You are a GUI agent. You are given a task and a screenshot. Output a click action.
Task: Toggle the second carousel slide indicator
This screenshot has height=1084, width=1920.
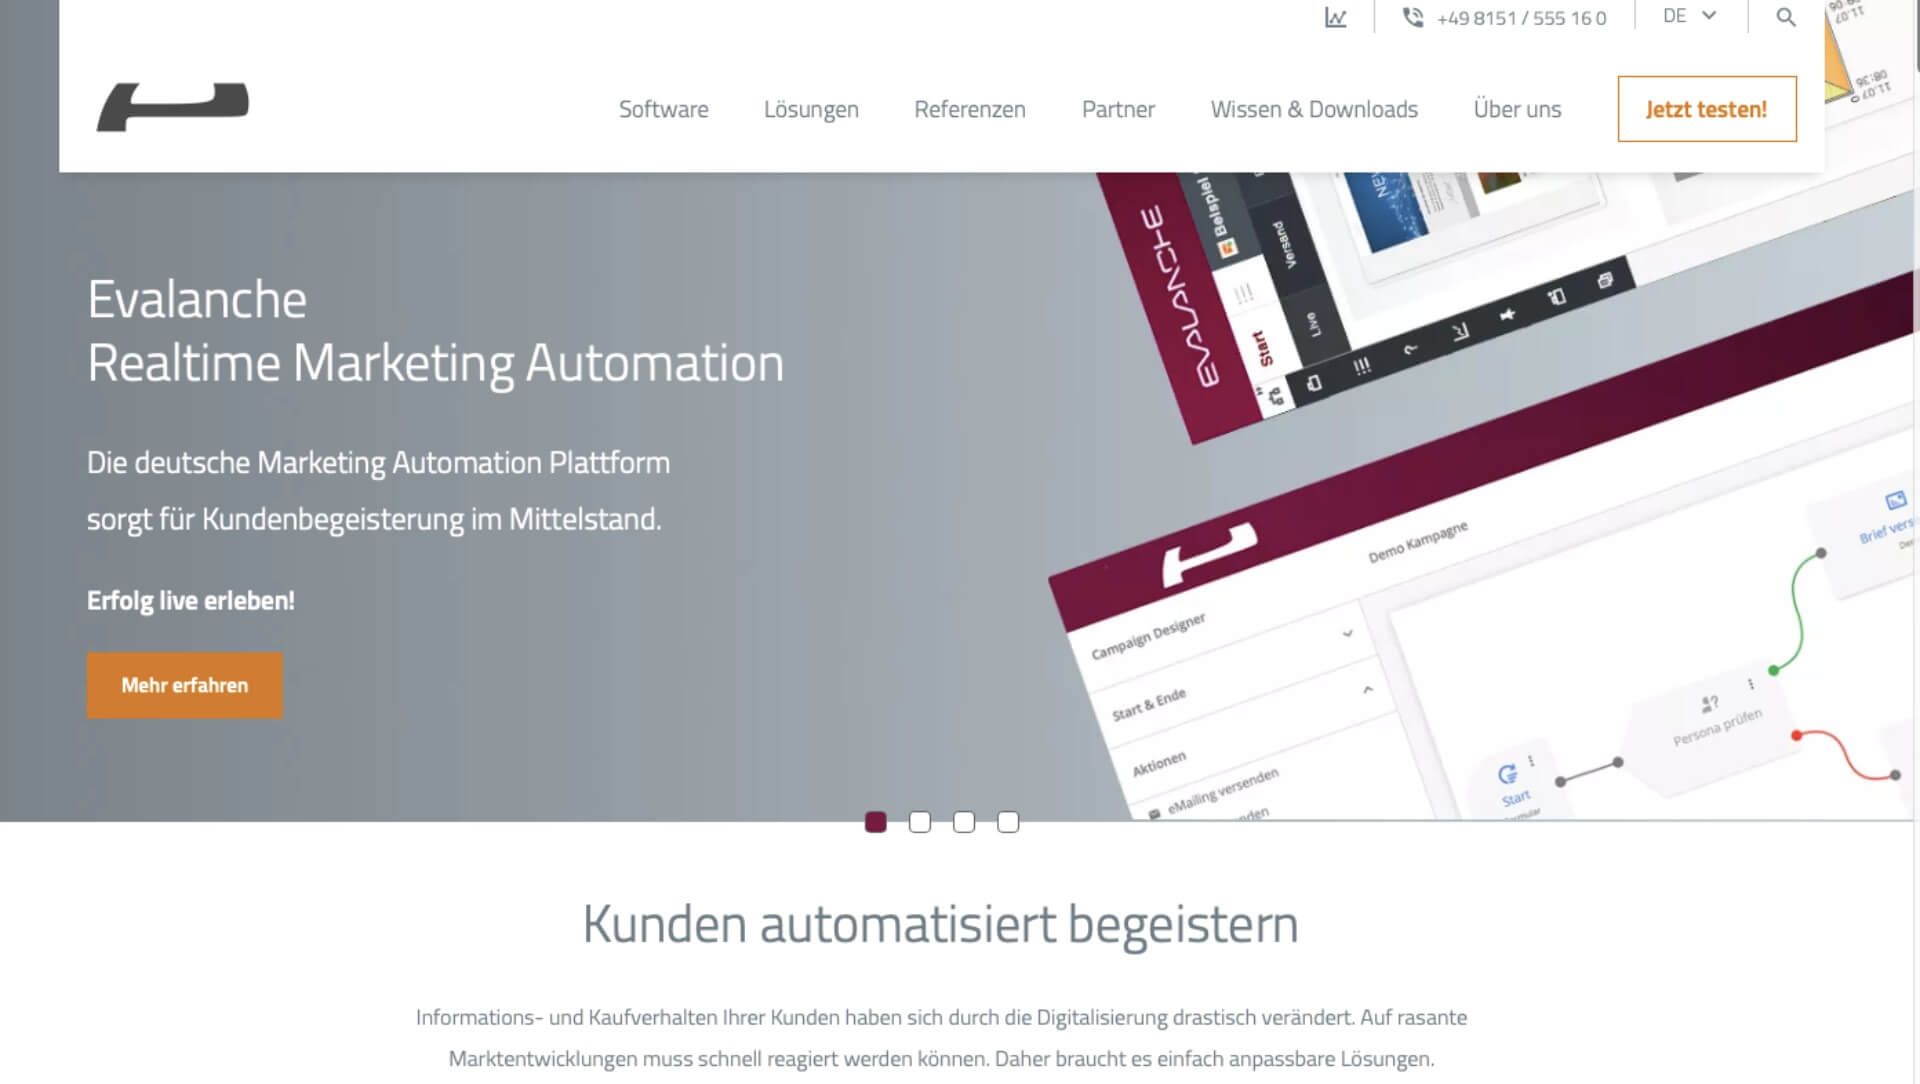919,823
